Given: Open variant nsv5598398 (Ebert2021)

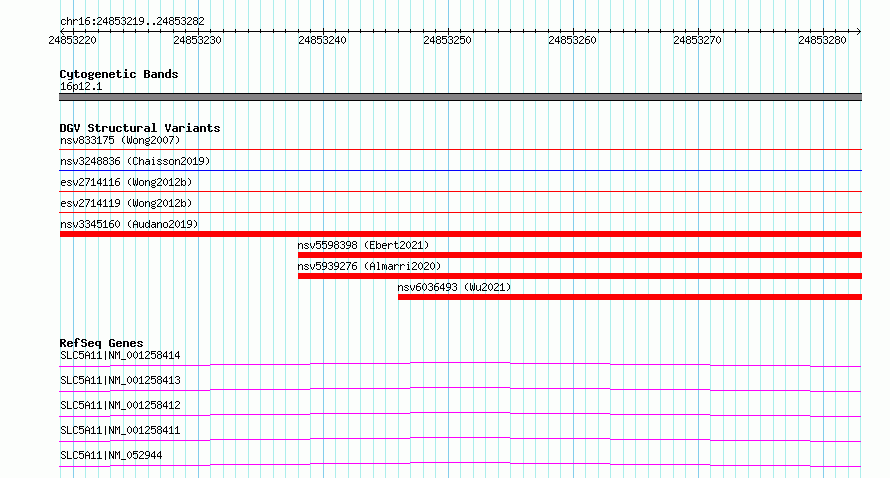Looking at the screenshot, I should coord(363,245).
